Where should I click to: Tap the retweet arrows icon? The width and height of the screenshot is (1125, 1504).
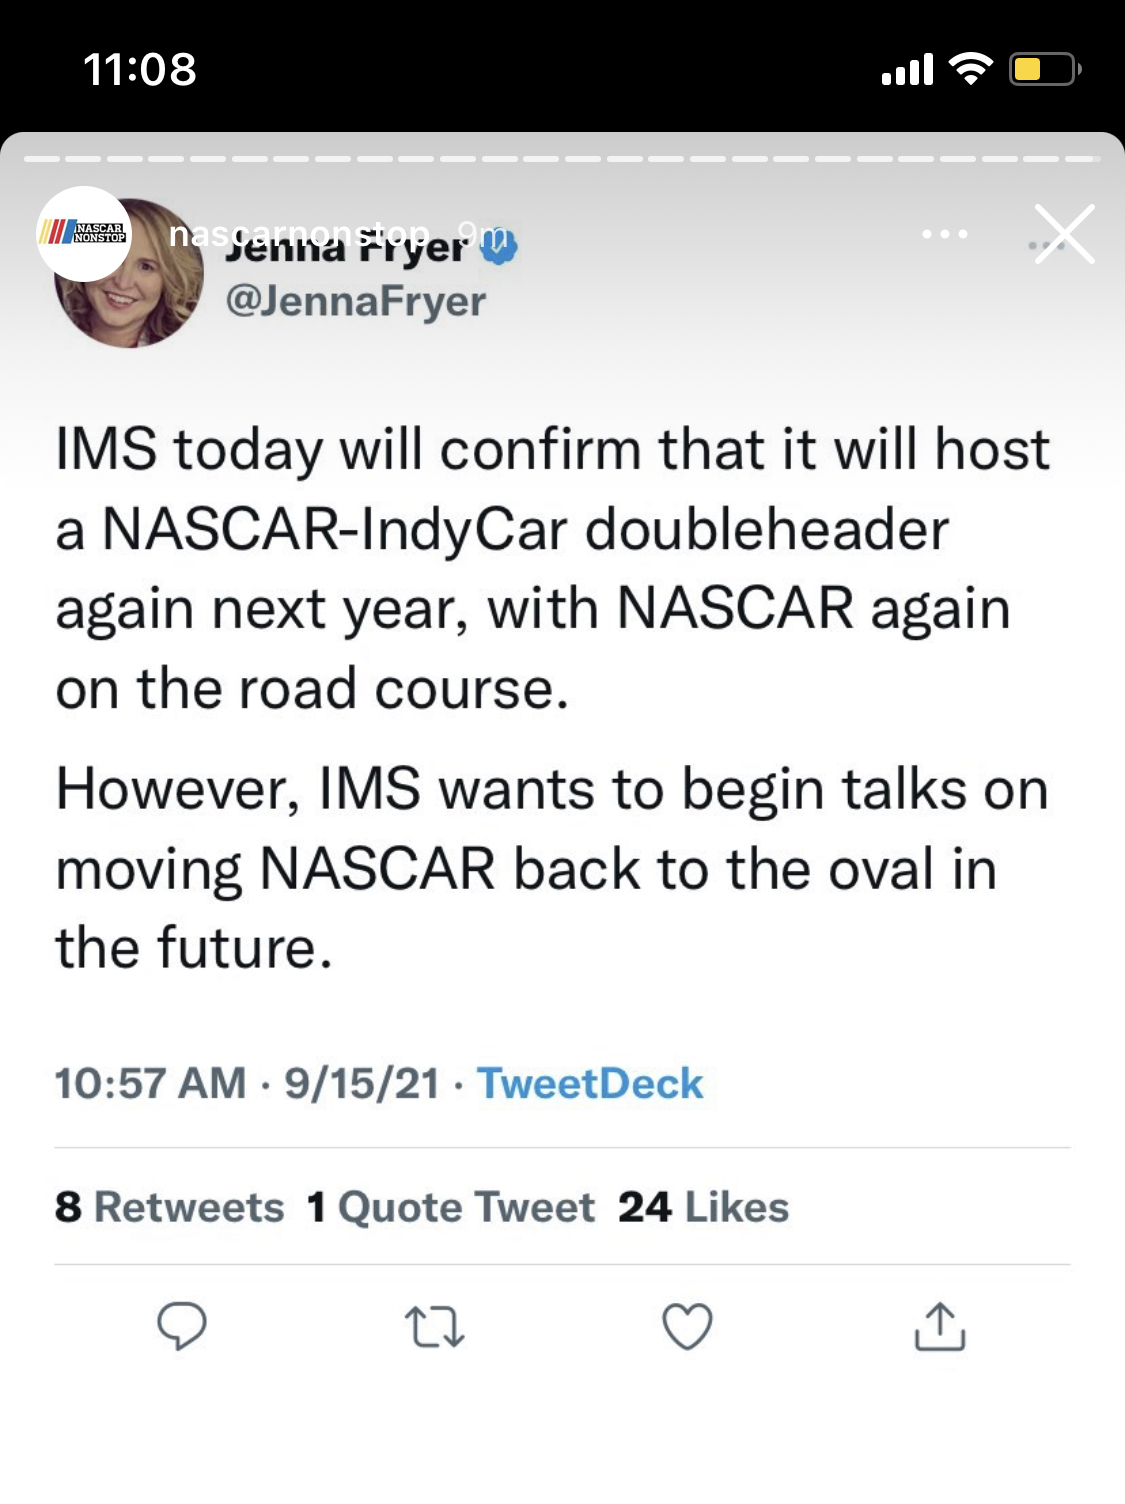click(x=434, y=1327)
